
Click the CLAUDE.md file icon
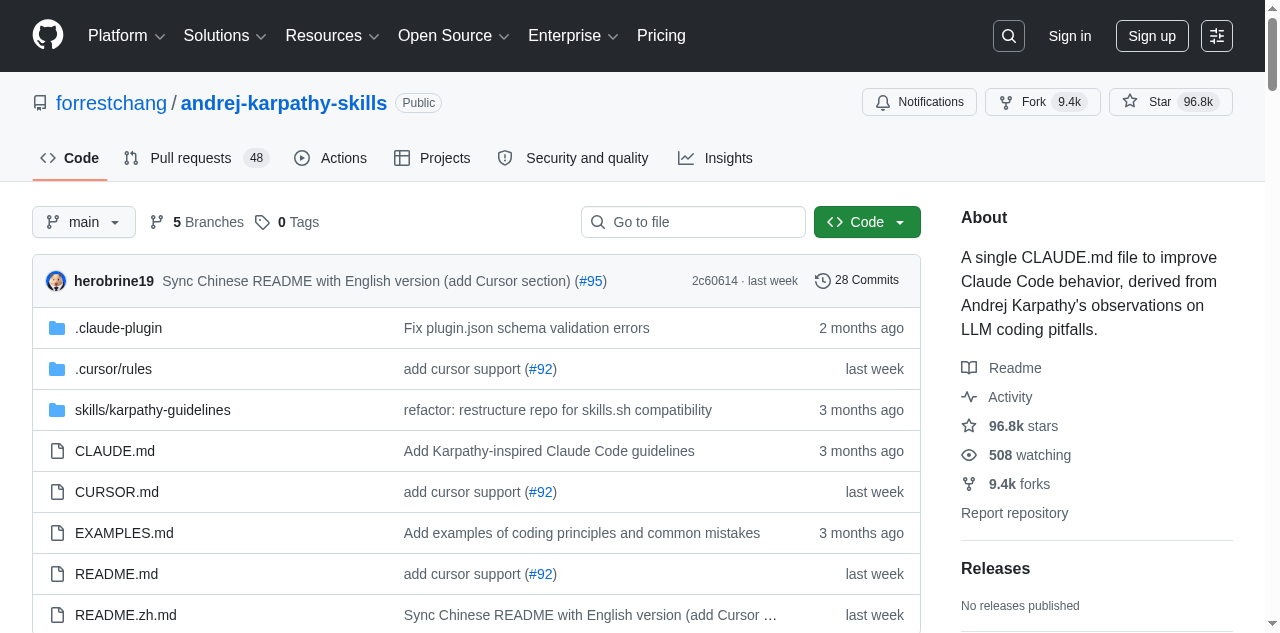57,450
